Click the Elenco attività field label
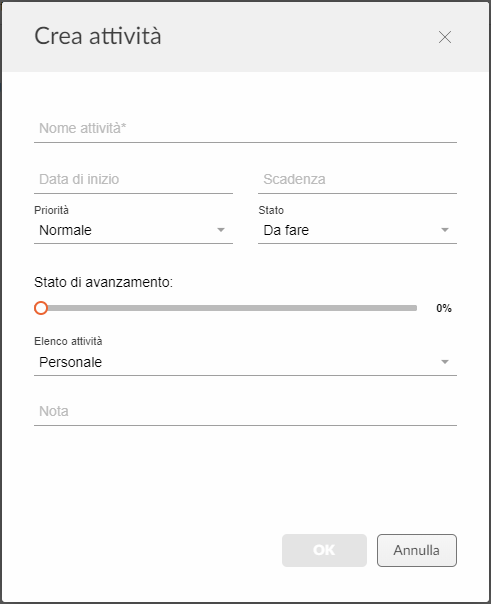The width and height of the screenshot is (491, 604). [x=68, y=341]
